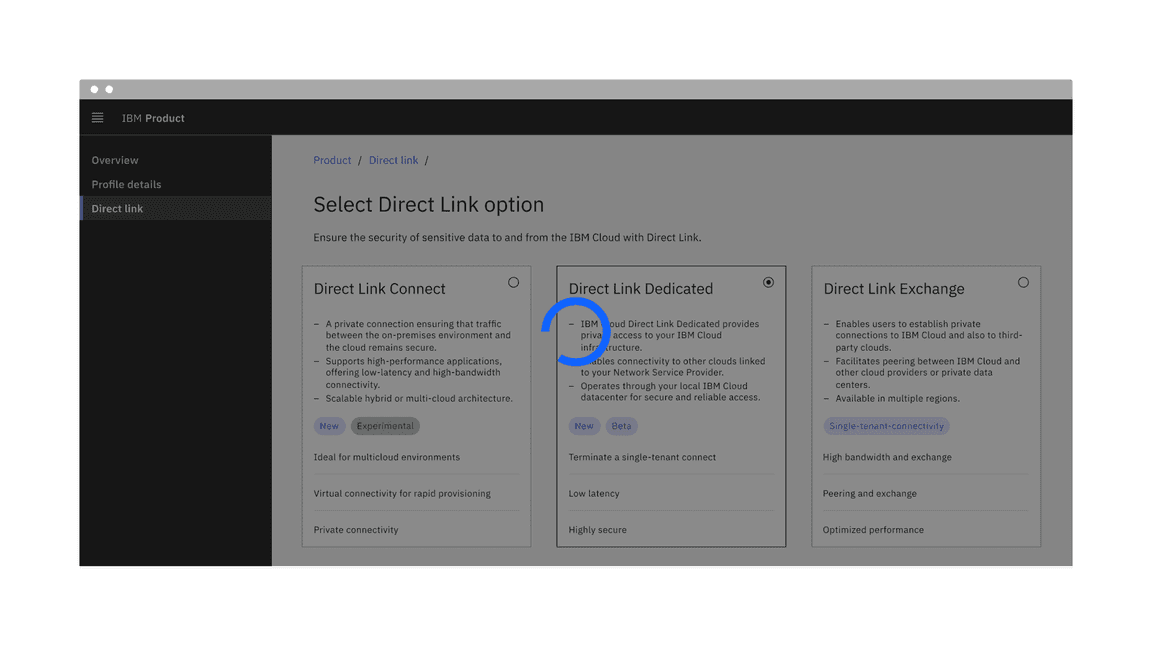Click the IBM Product header logo
Viewport: 1152px width, 648px height.
[152, 118]
